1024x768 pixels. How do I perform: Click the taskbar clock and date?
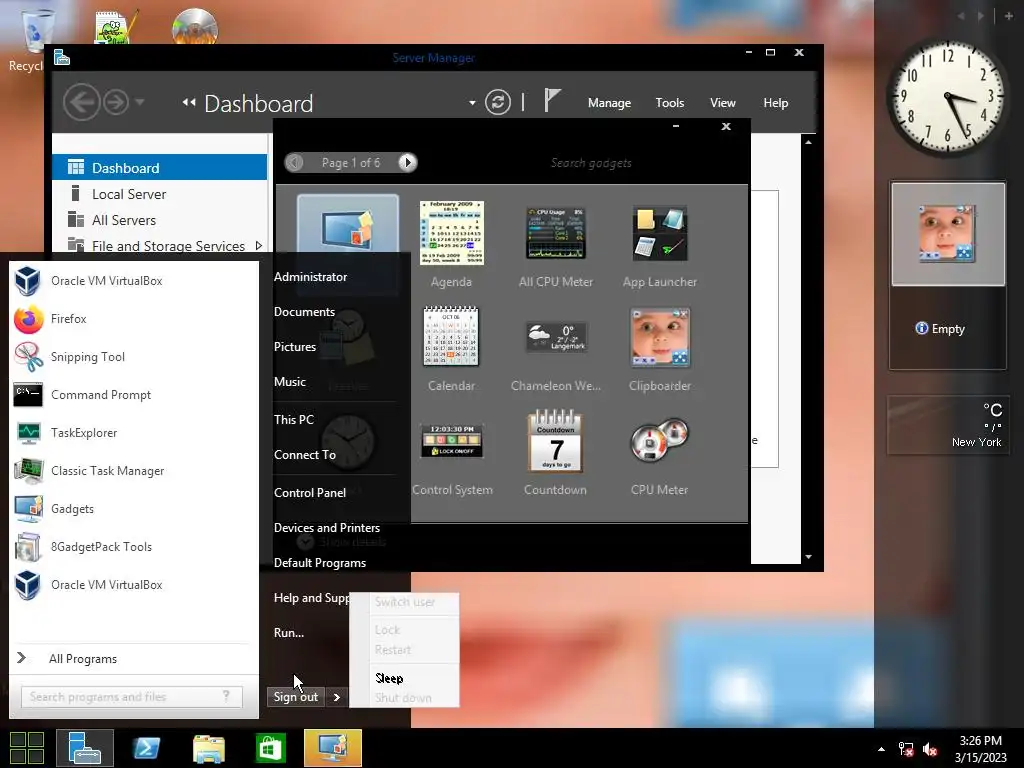(980, 749)
